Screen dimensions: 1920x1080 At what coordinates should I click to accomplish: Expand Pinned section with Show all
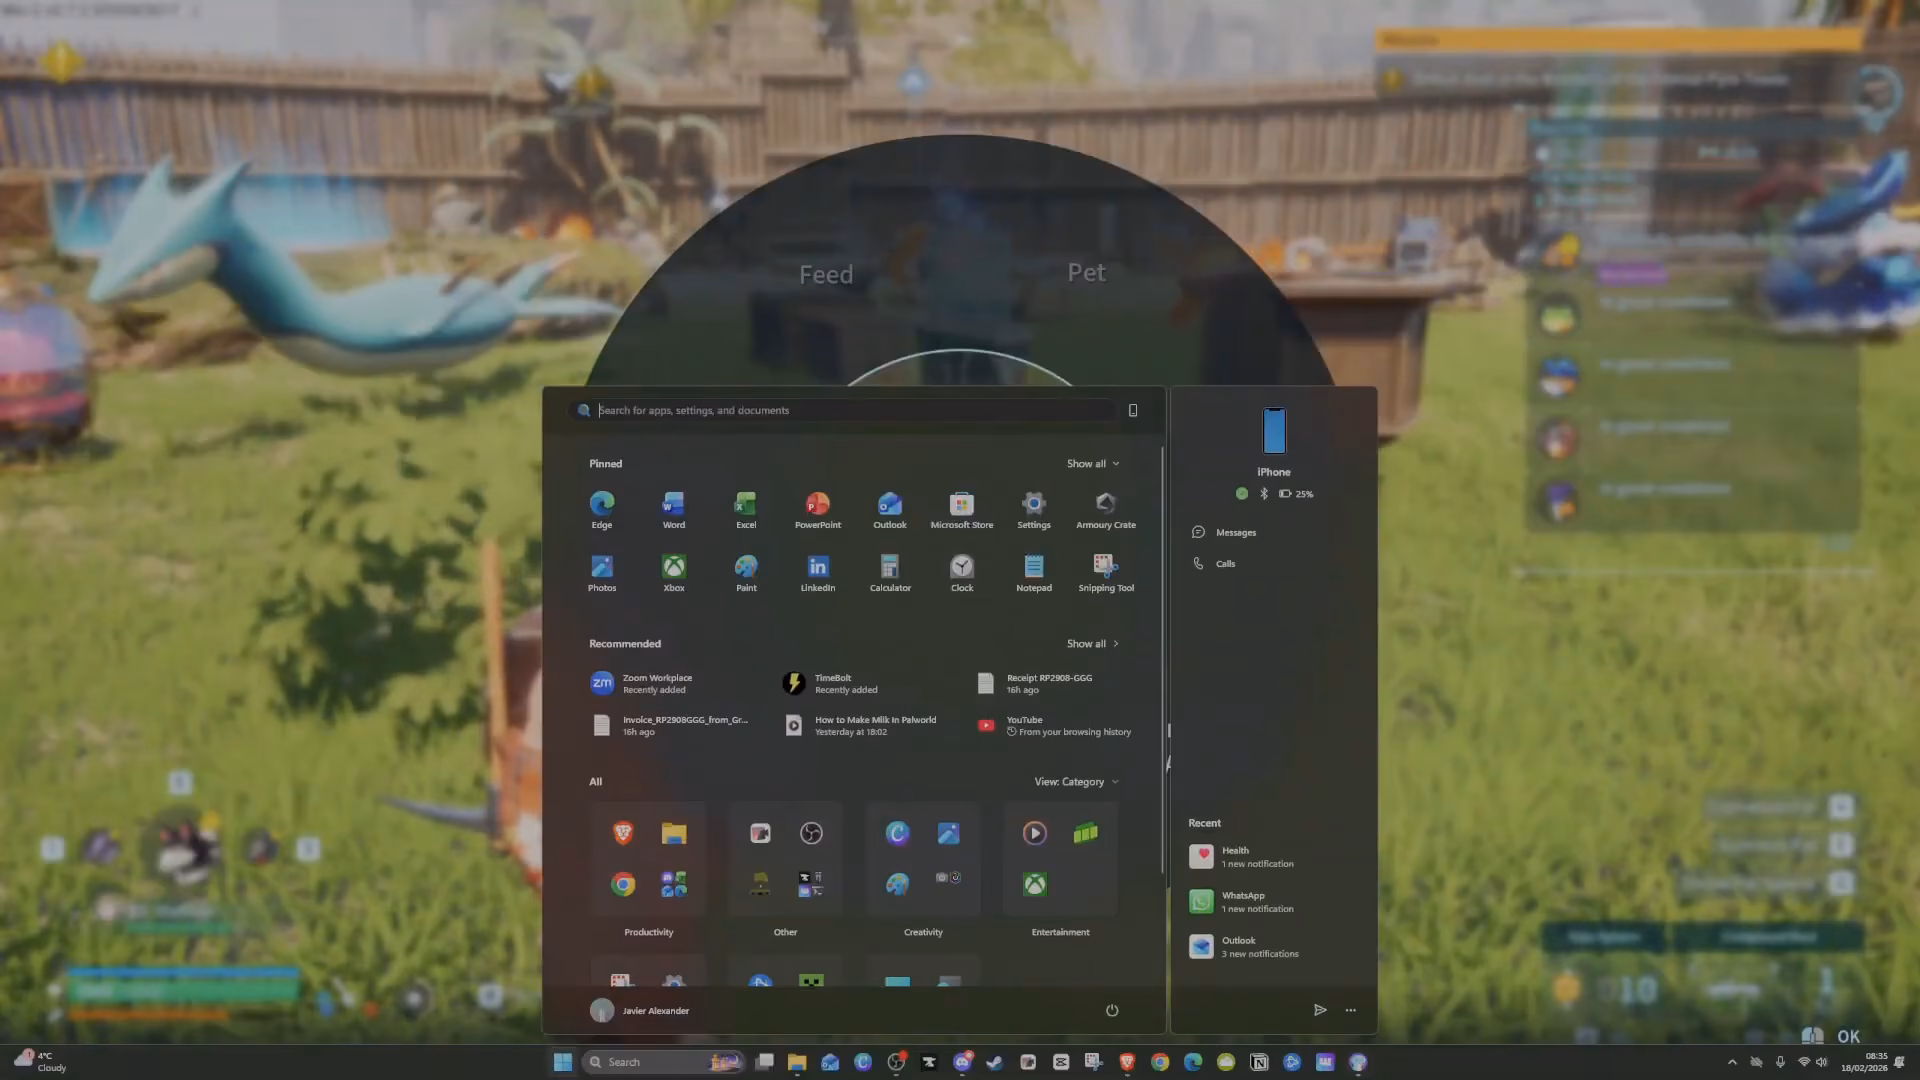pyautogui.click(x=1092, y=463)
